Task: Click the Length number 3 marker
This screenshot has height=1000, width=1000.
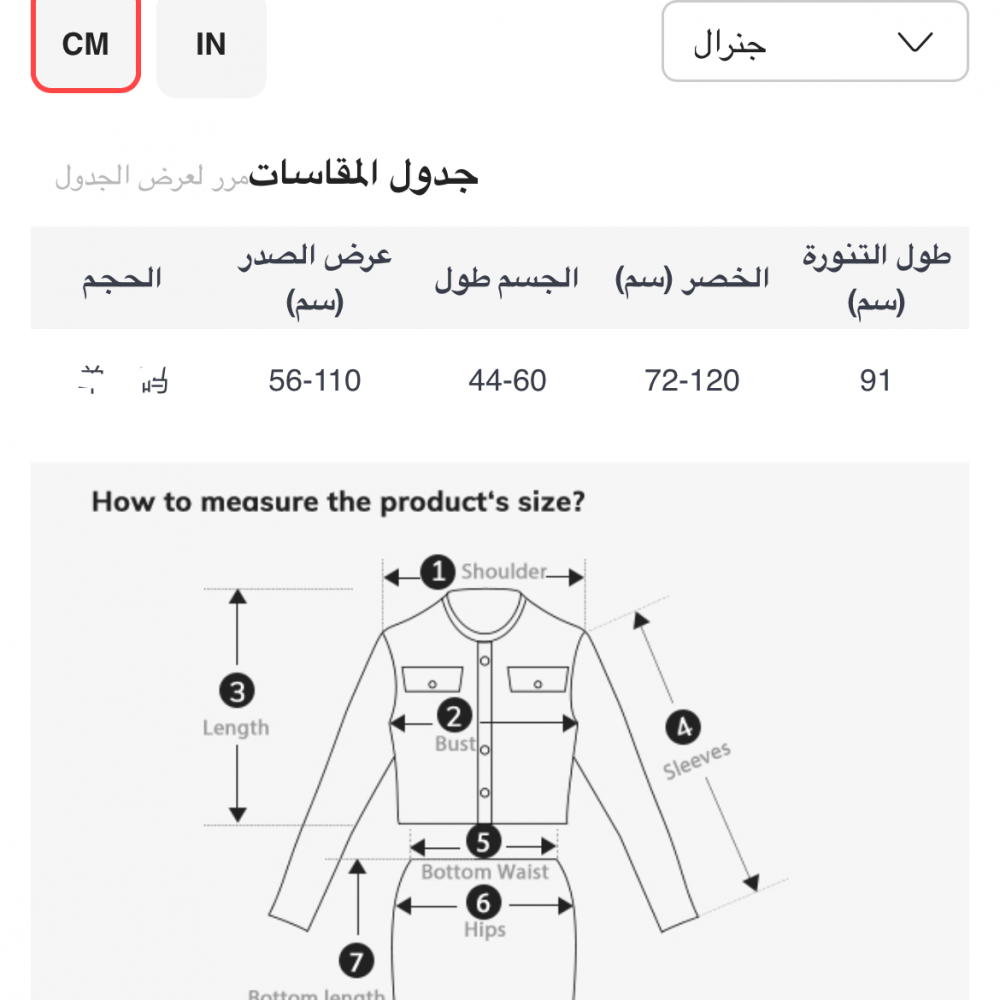Action: point(237,691)
